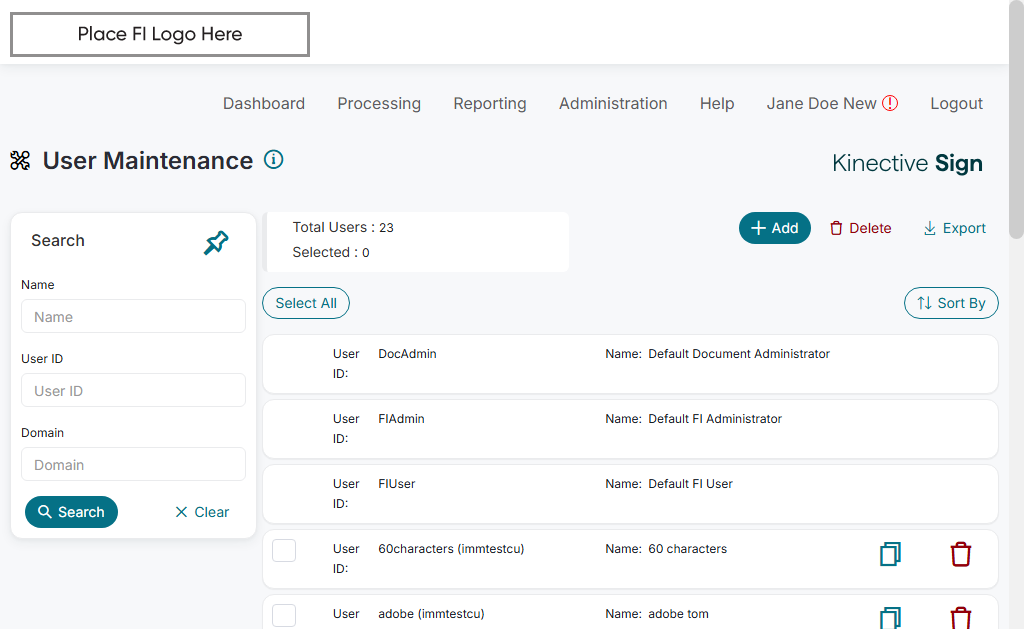Open the Processing menu

coord(379,103)
